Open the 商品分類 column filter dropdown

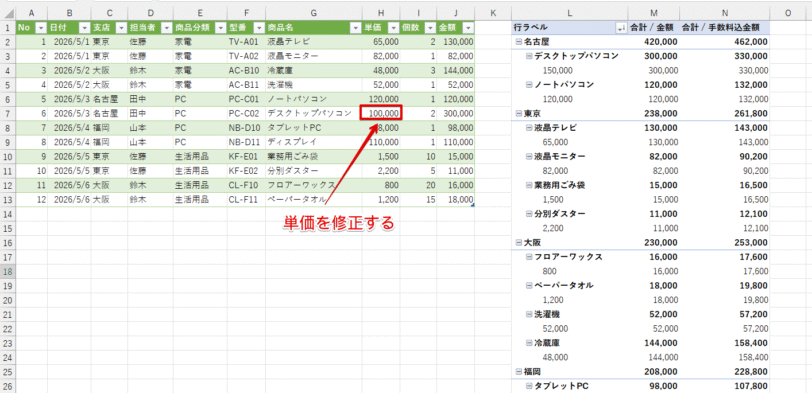tap(220, 28)
